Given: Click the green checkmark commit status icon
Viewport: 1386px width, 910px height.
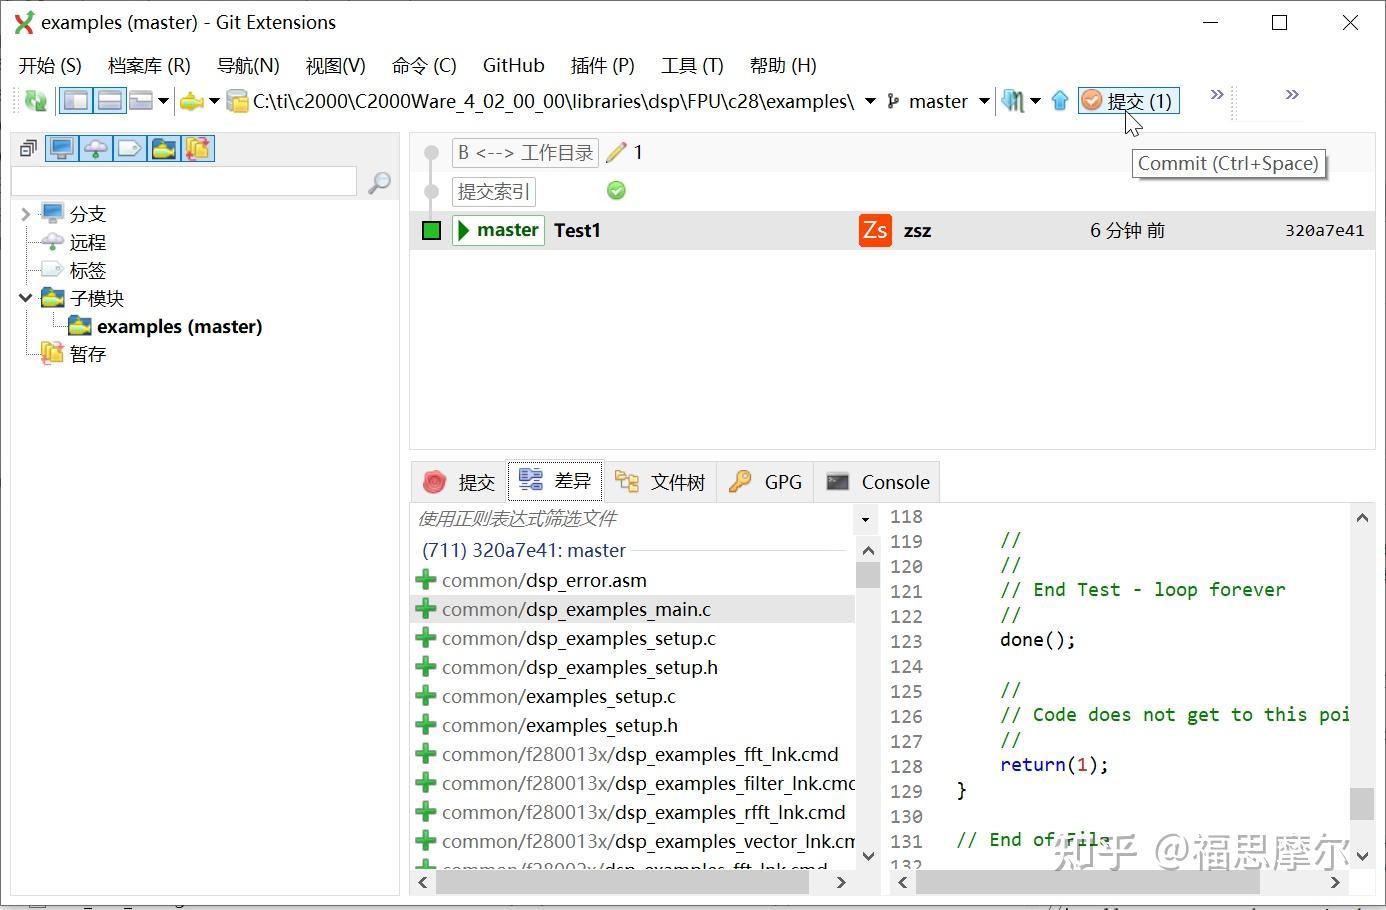Looking at the screenshot, I should pyautogui.click(x=616, y=190).
